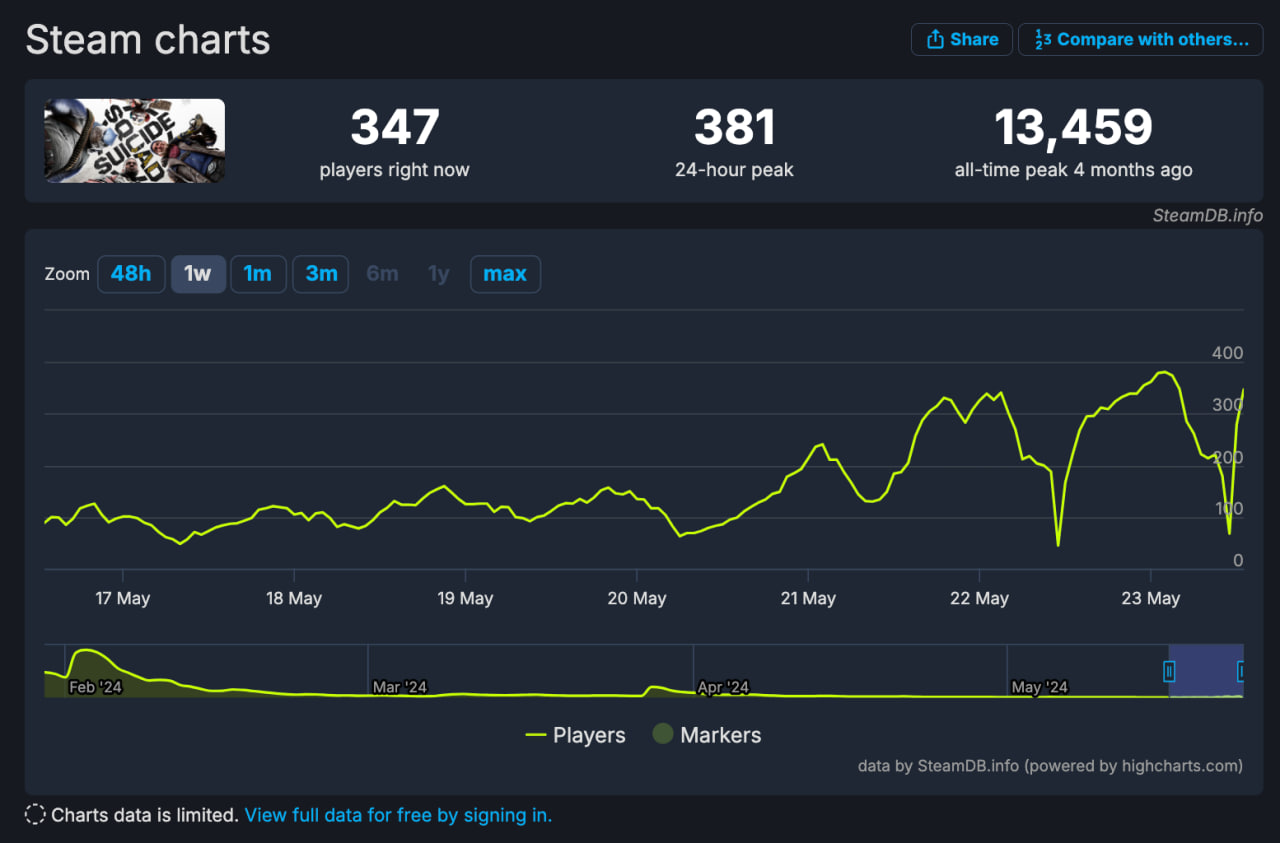The image size is (1280, 843).
Task: Click the 13,459 all-time peak value
Action: point(1073,128)
